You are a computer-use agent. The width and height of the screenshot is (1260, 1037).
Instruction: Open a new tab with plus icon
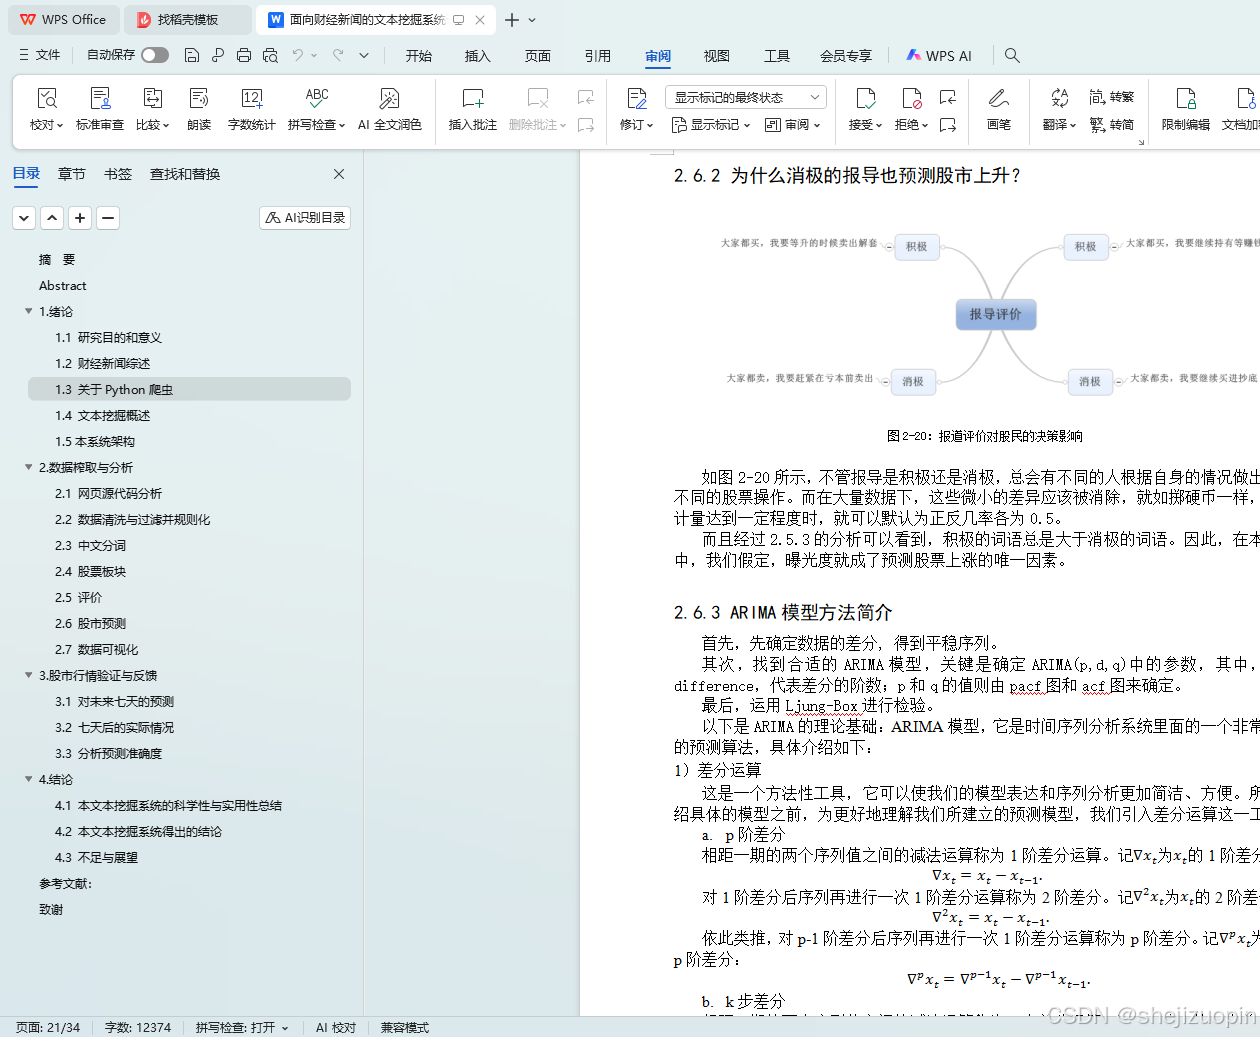(512, 20)
